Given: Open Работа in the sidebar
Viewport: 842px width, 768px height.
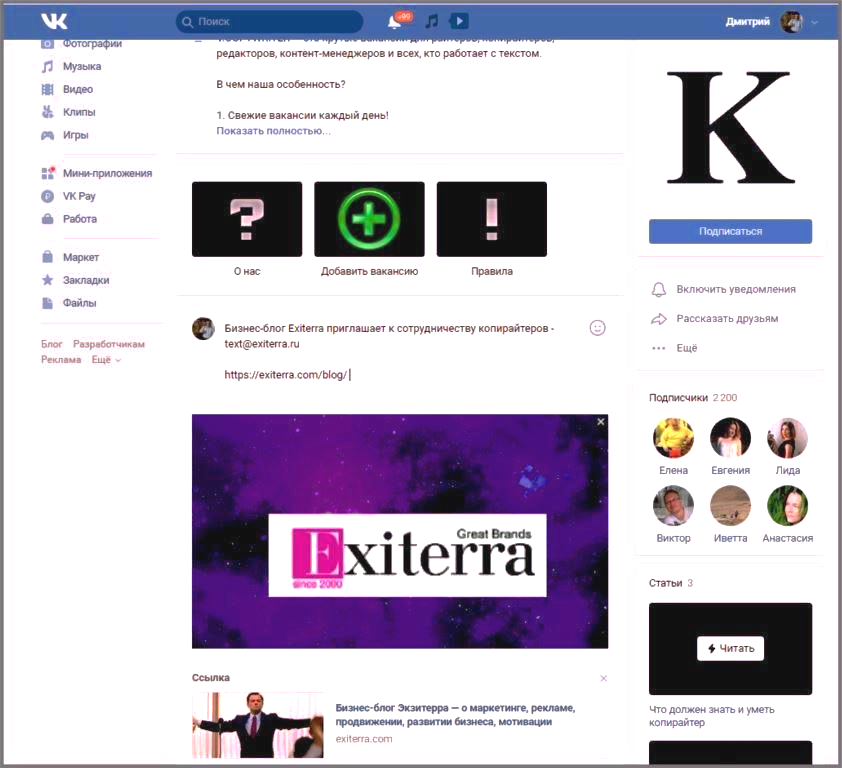Looking at the screenshot, I should tap(80, 219).
